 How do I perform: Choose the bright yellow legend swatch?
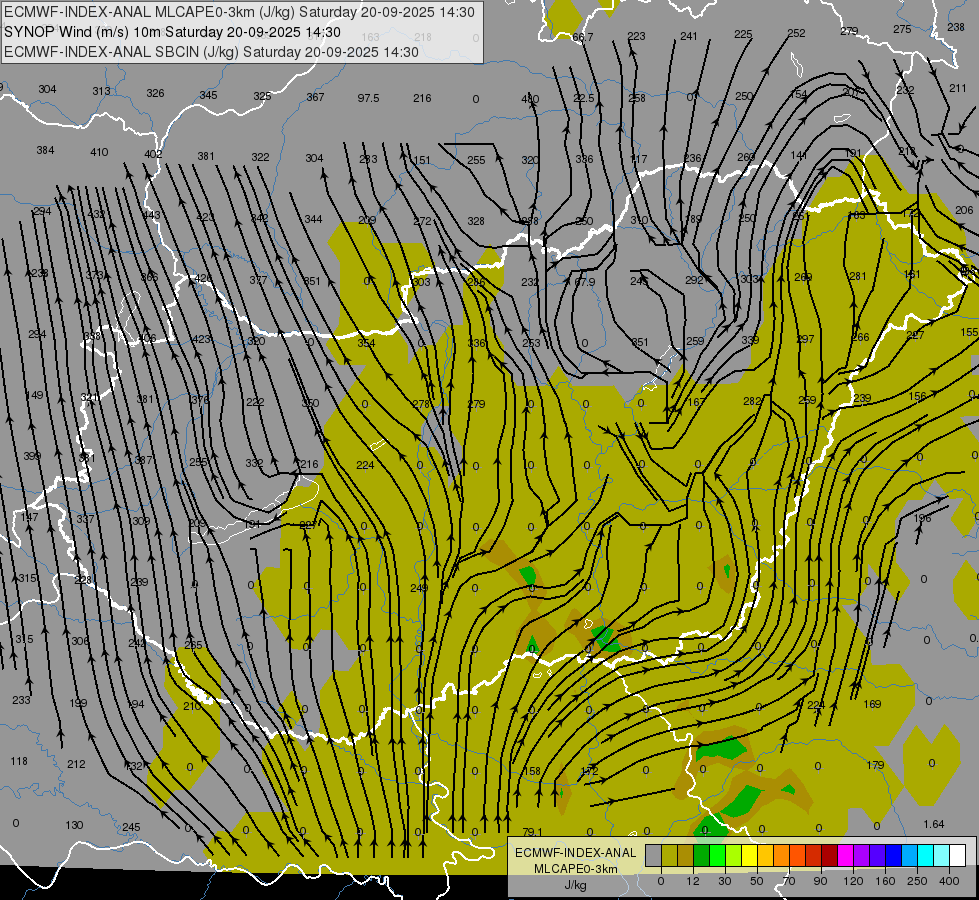tap(750, 855)
